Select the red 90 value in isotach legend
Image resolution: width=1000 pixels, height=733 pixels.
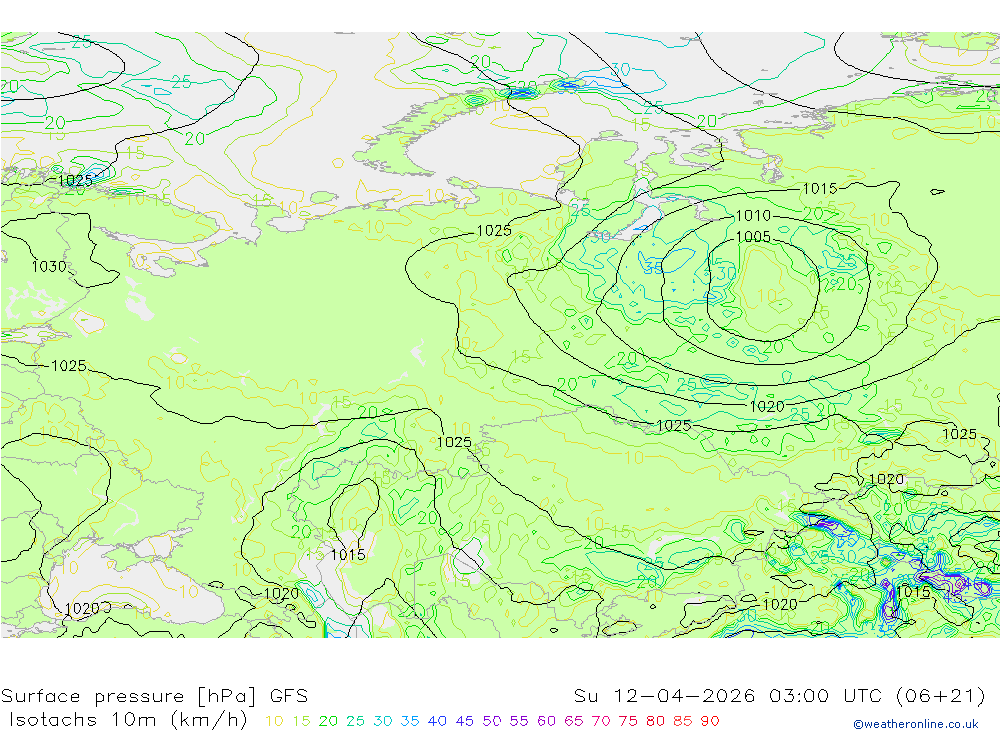710,721
